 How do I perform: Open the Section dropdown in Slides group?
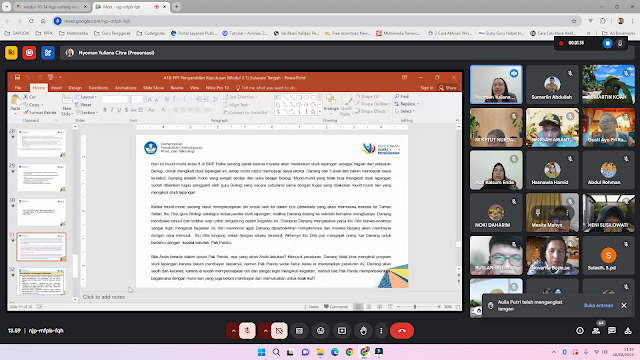86,113
